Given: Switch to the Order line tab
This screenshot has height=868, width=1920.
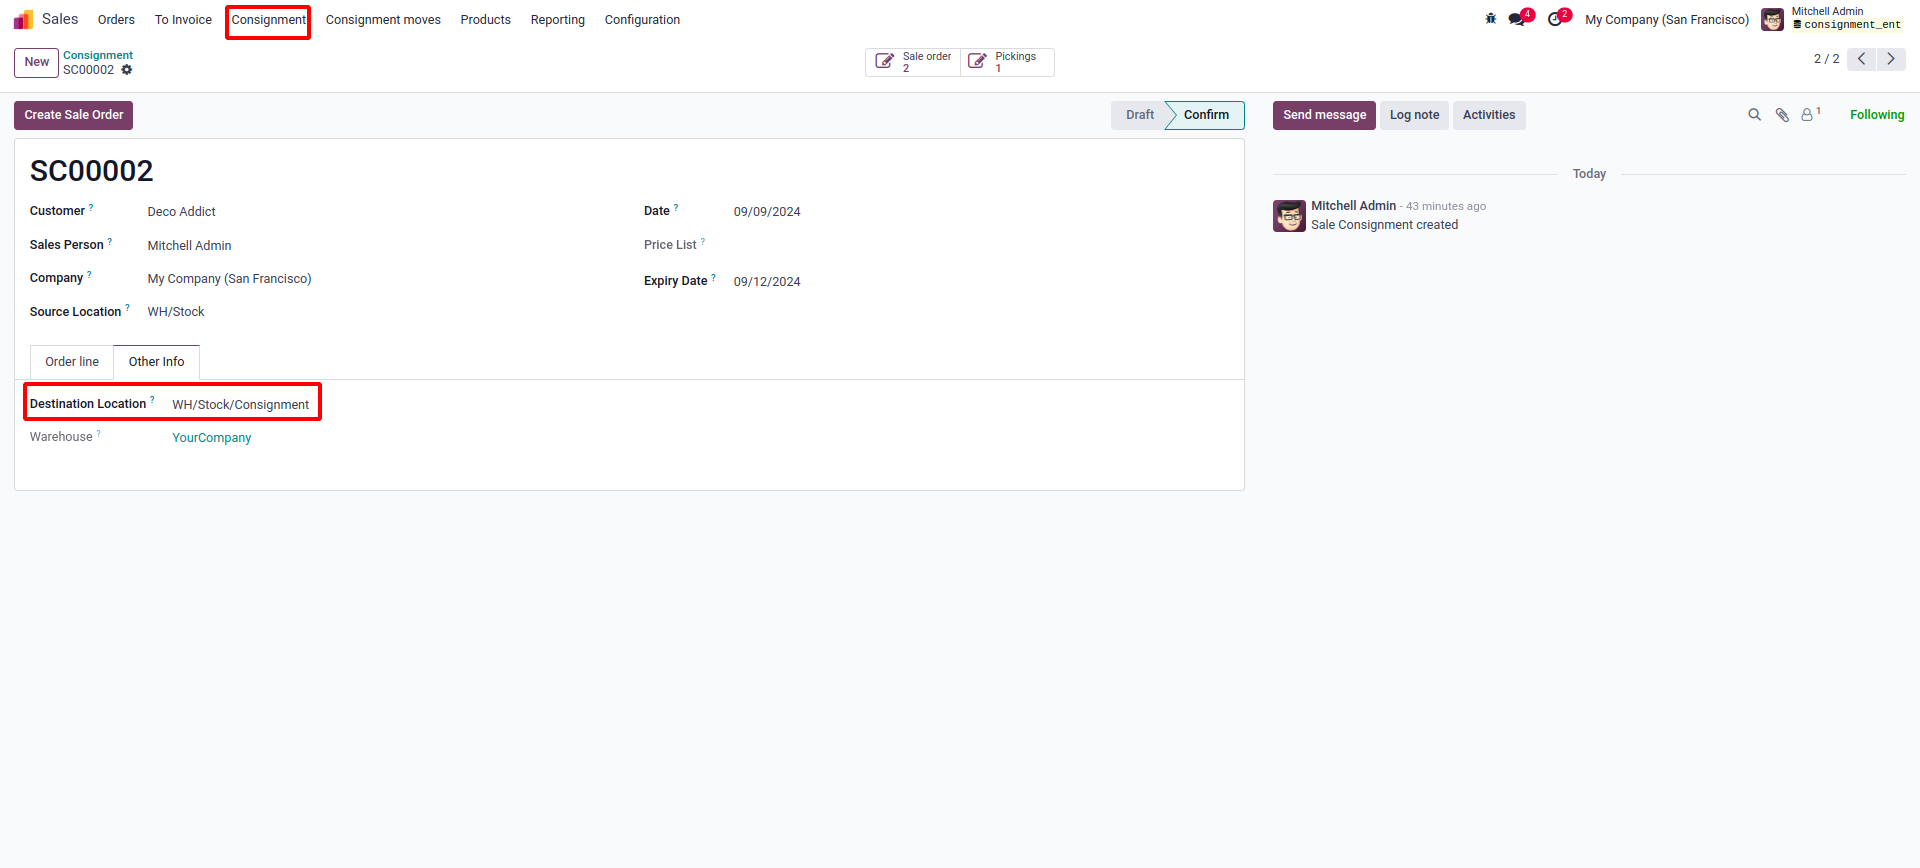Looking at the screenshot, I should point(72,362).
